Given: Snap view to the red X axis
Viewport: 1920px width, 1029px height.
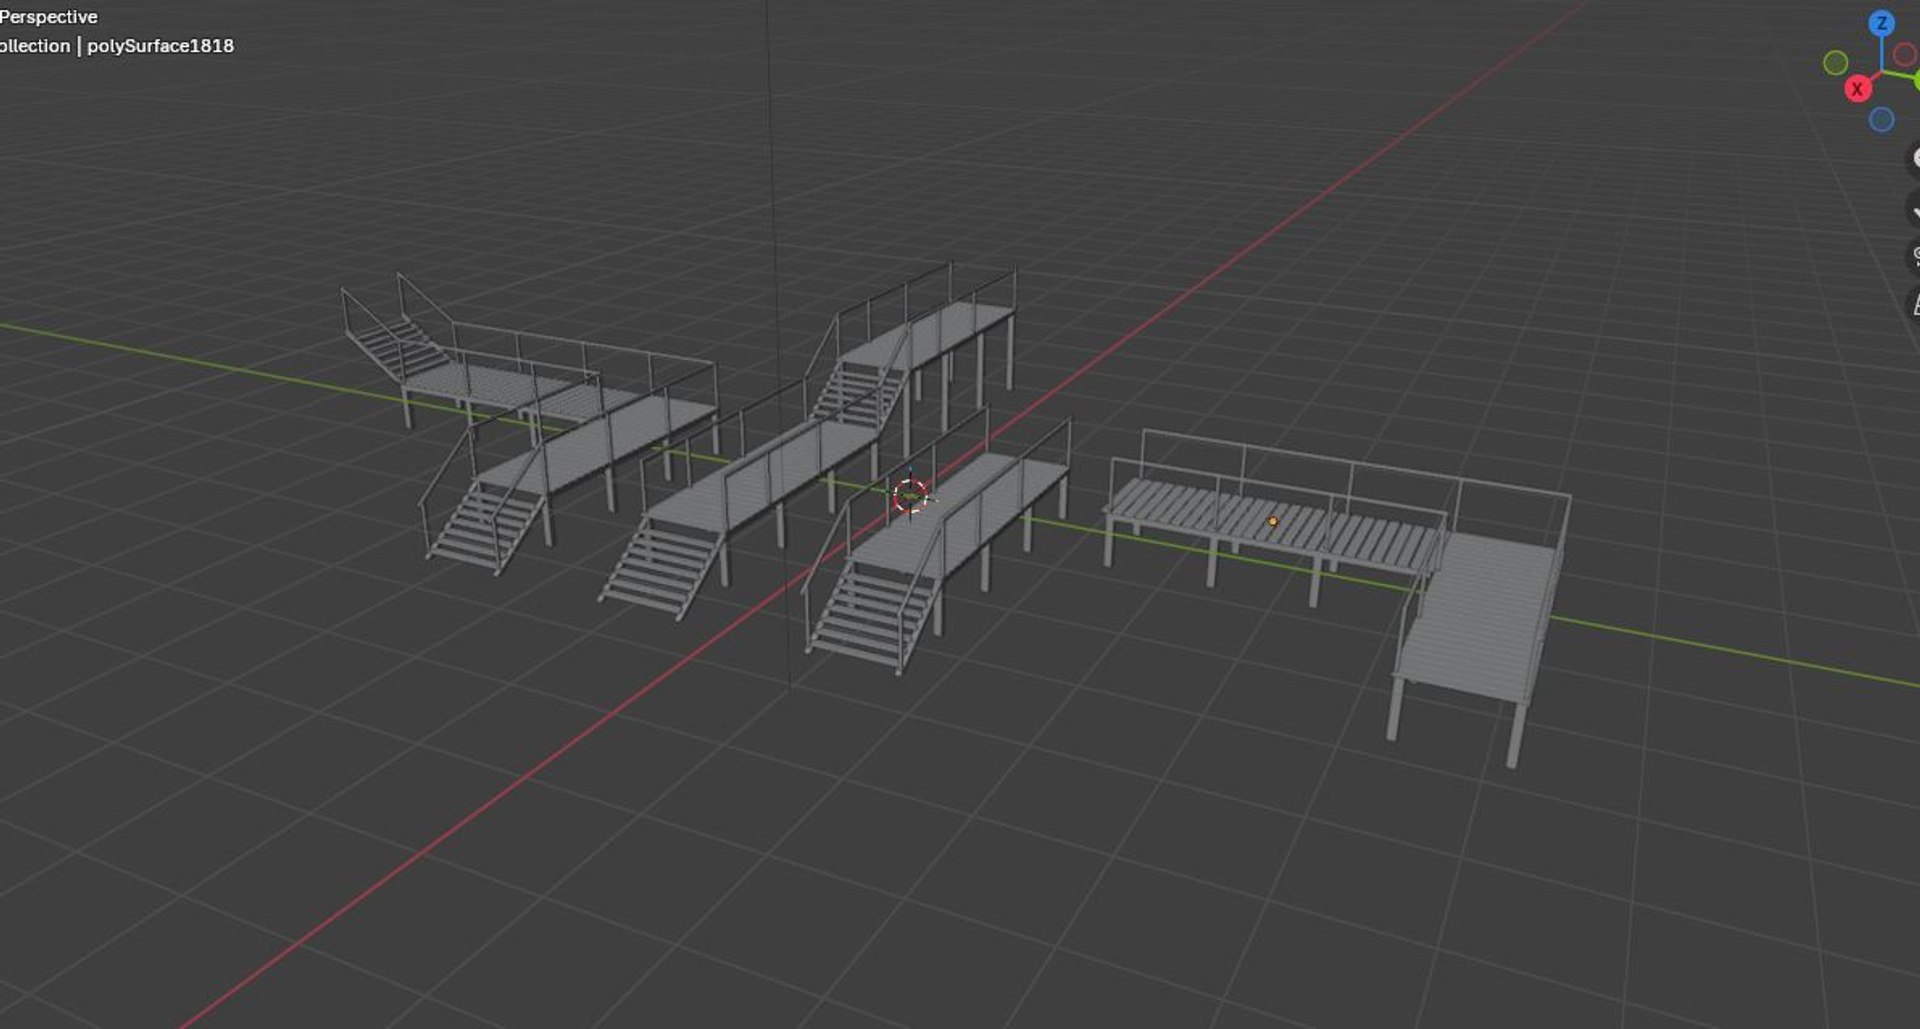Looking at the screenshot, I should tap(1857, 89).
